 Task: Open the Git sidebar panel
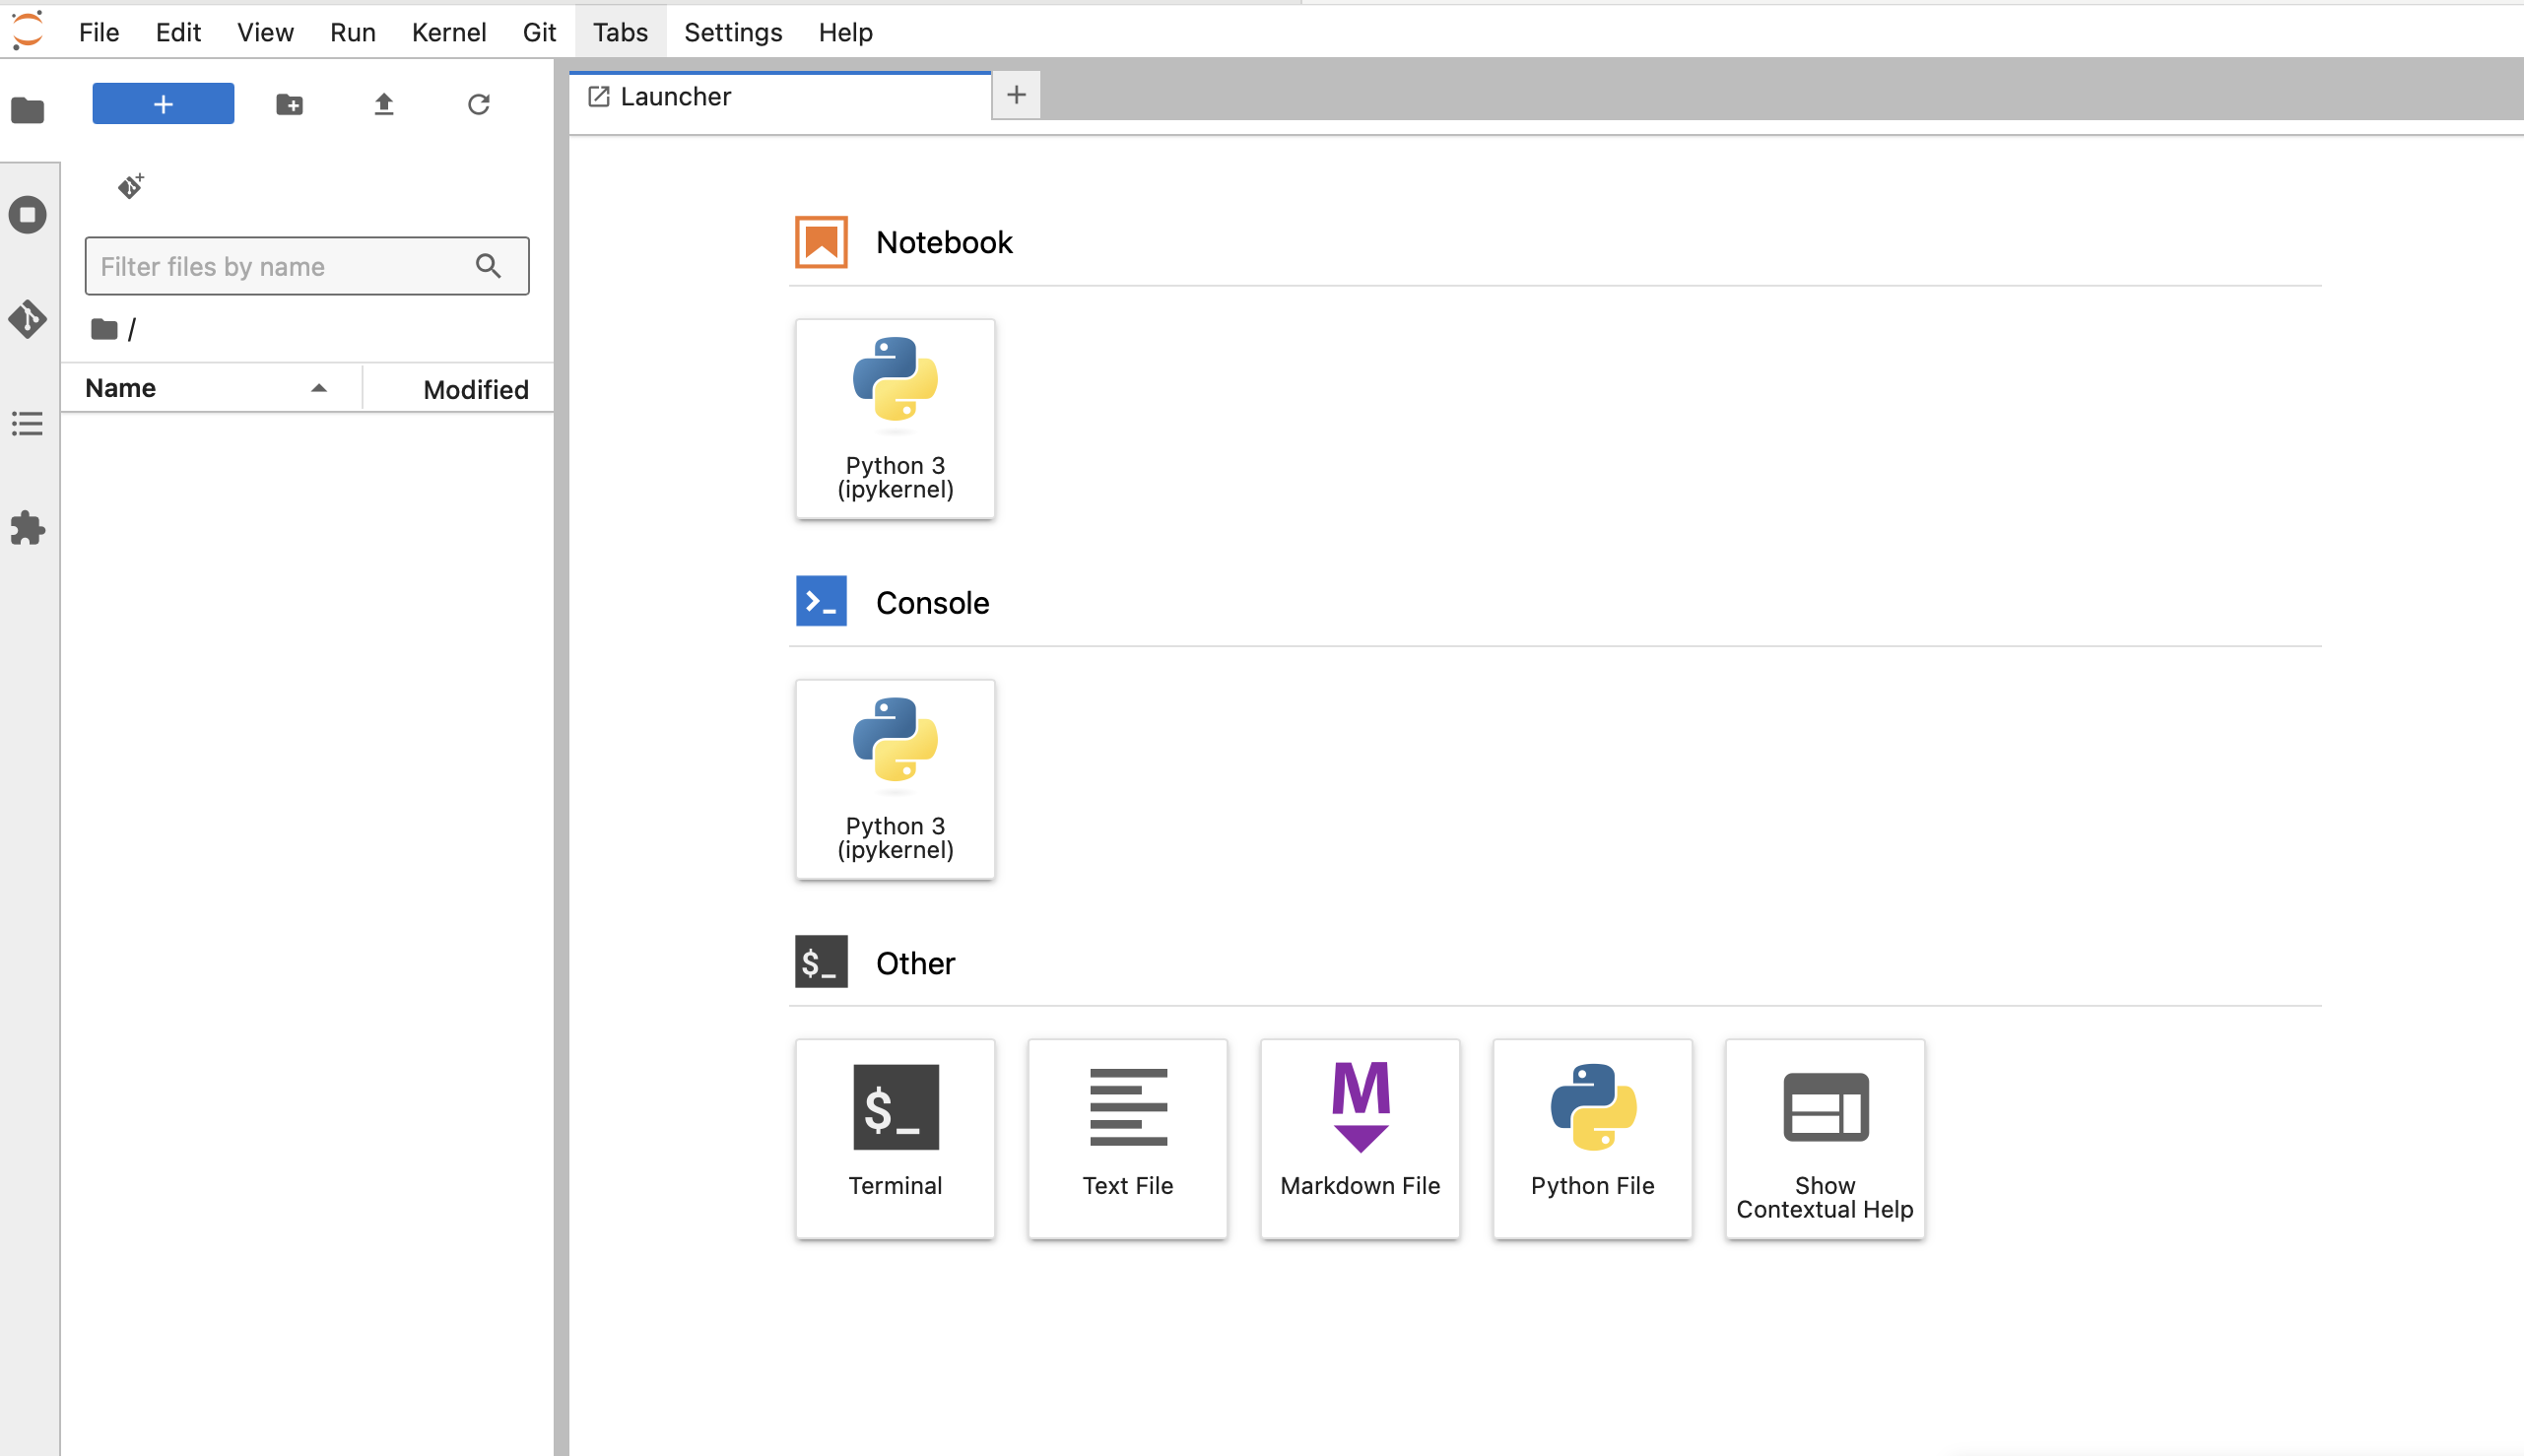[x=27, y=319]
